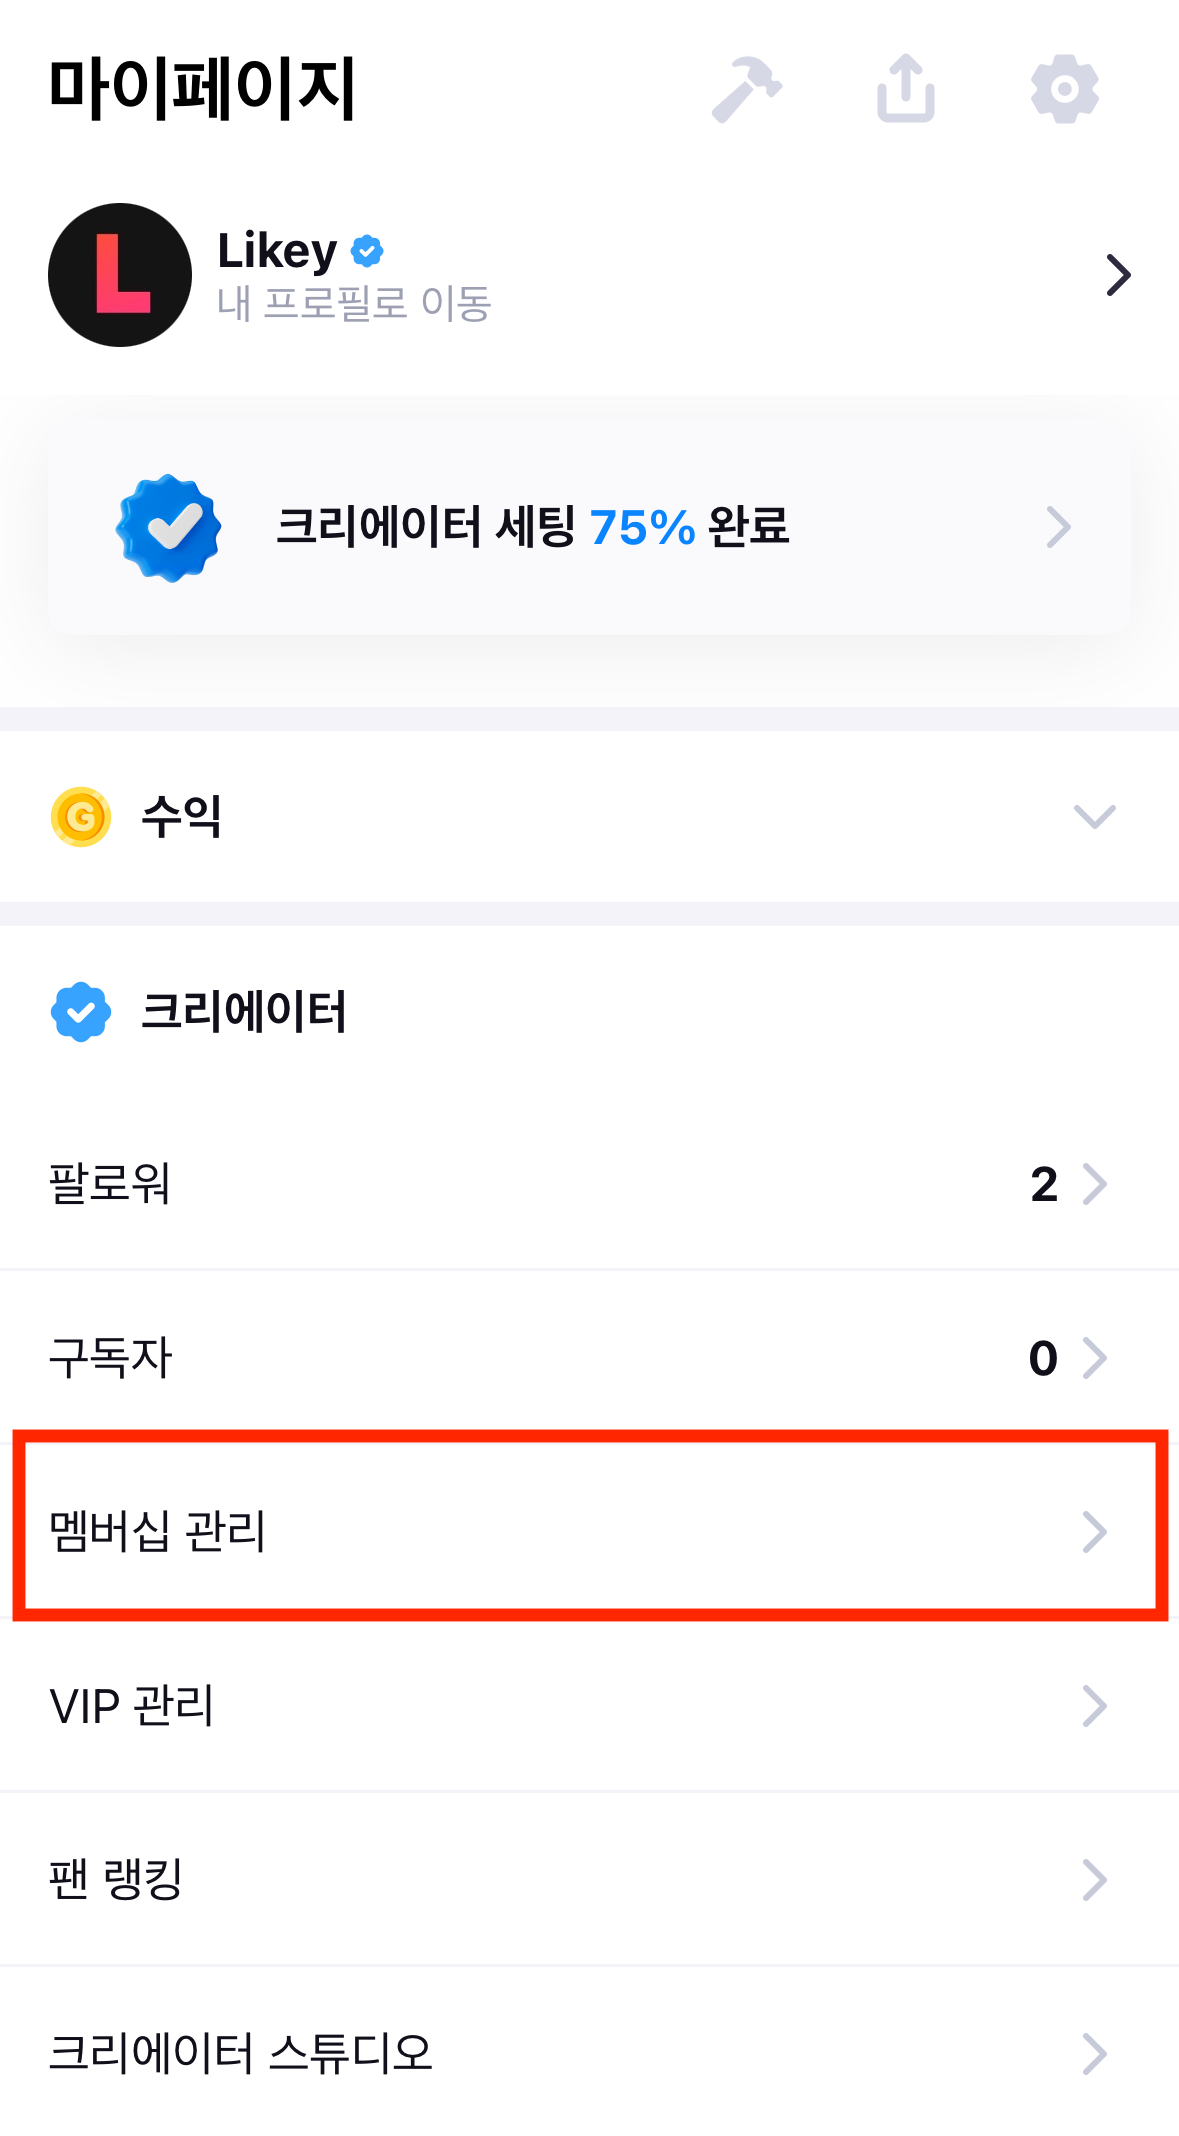Open 구독자 list showing 0
This screenshot has width=1179, height=2136.
[589, 1358]
